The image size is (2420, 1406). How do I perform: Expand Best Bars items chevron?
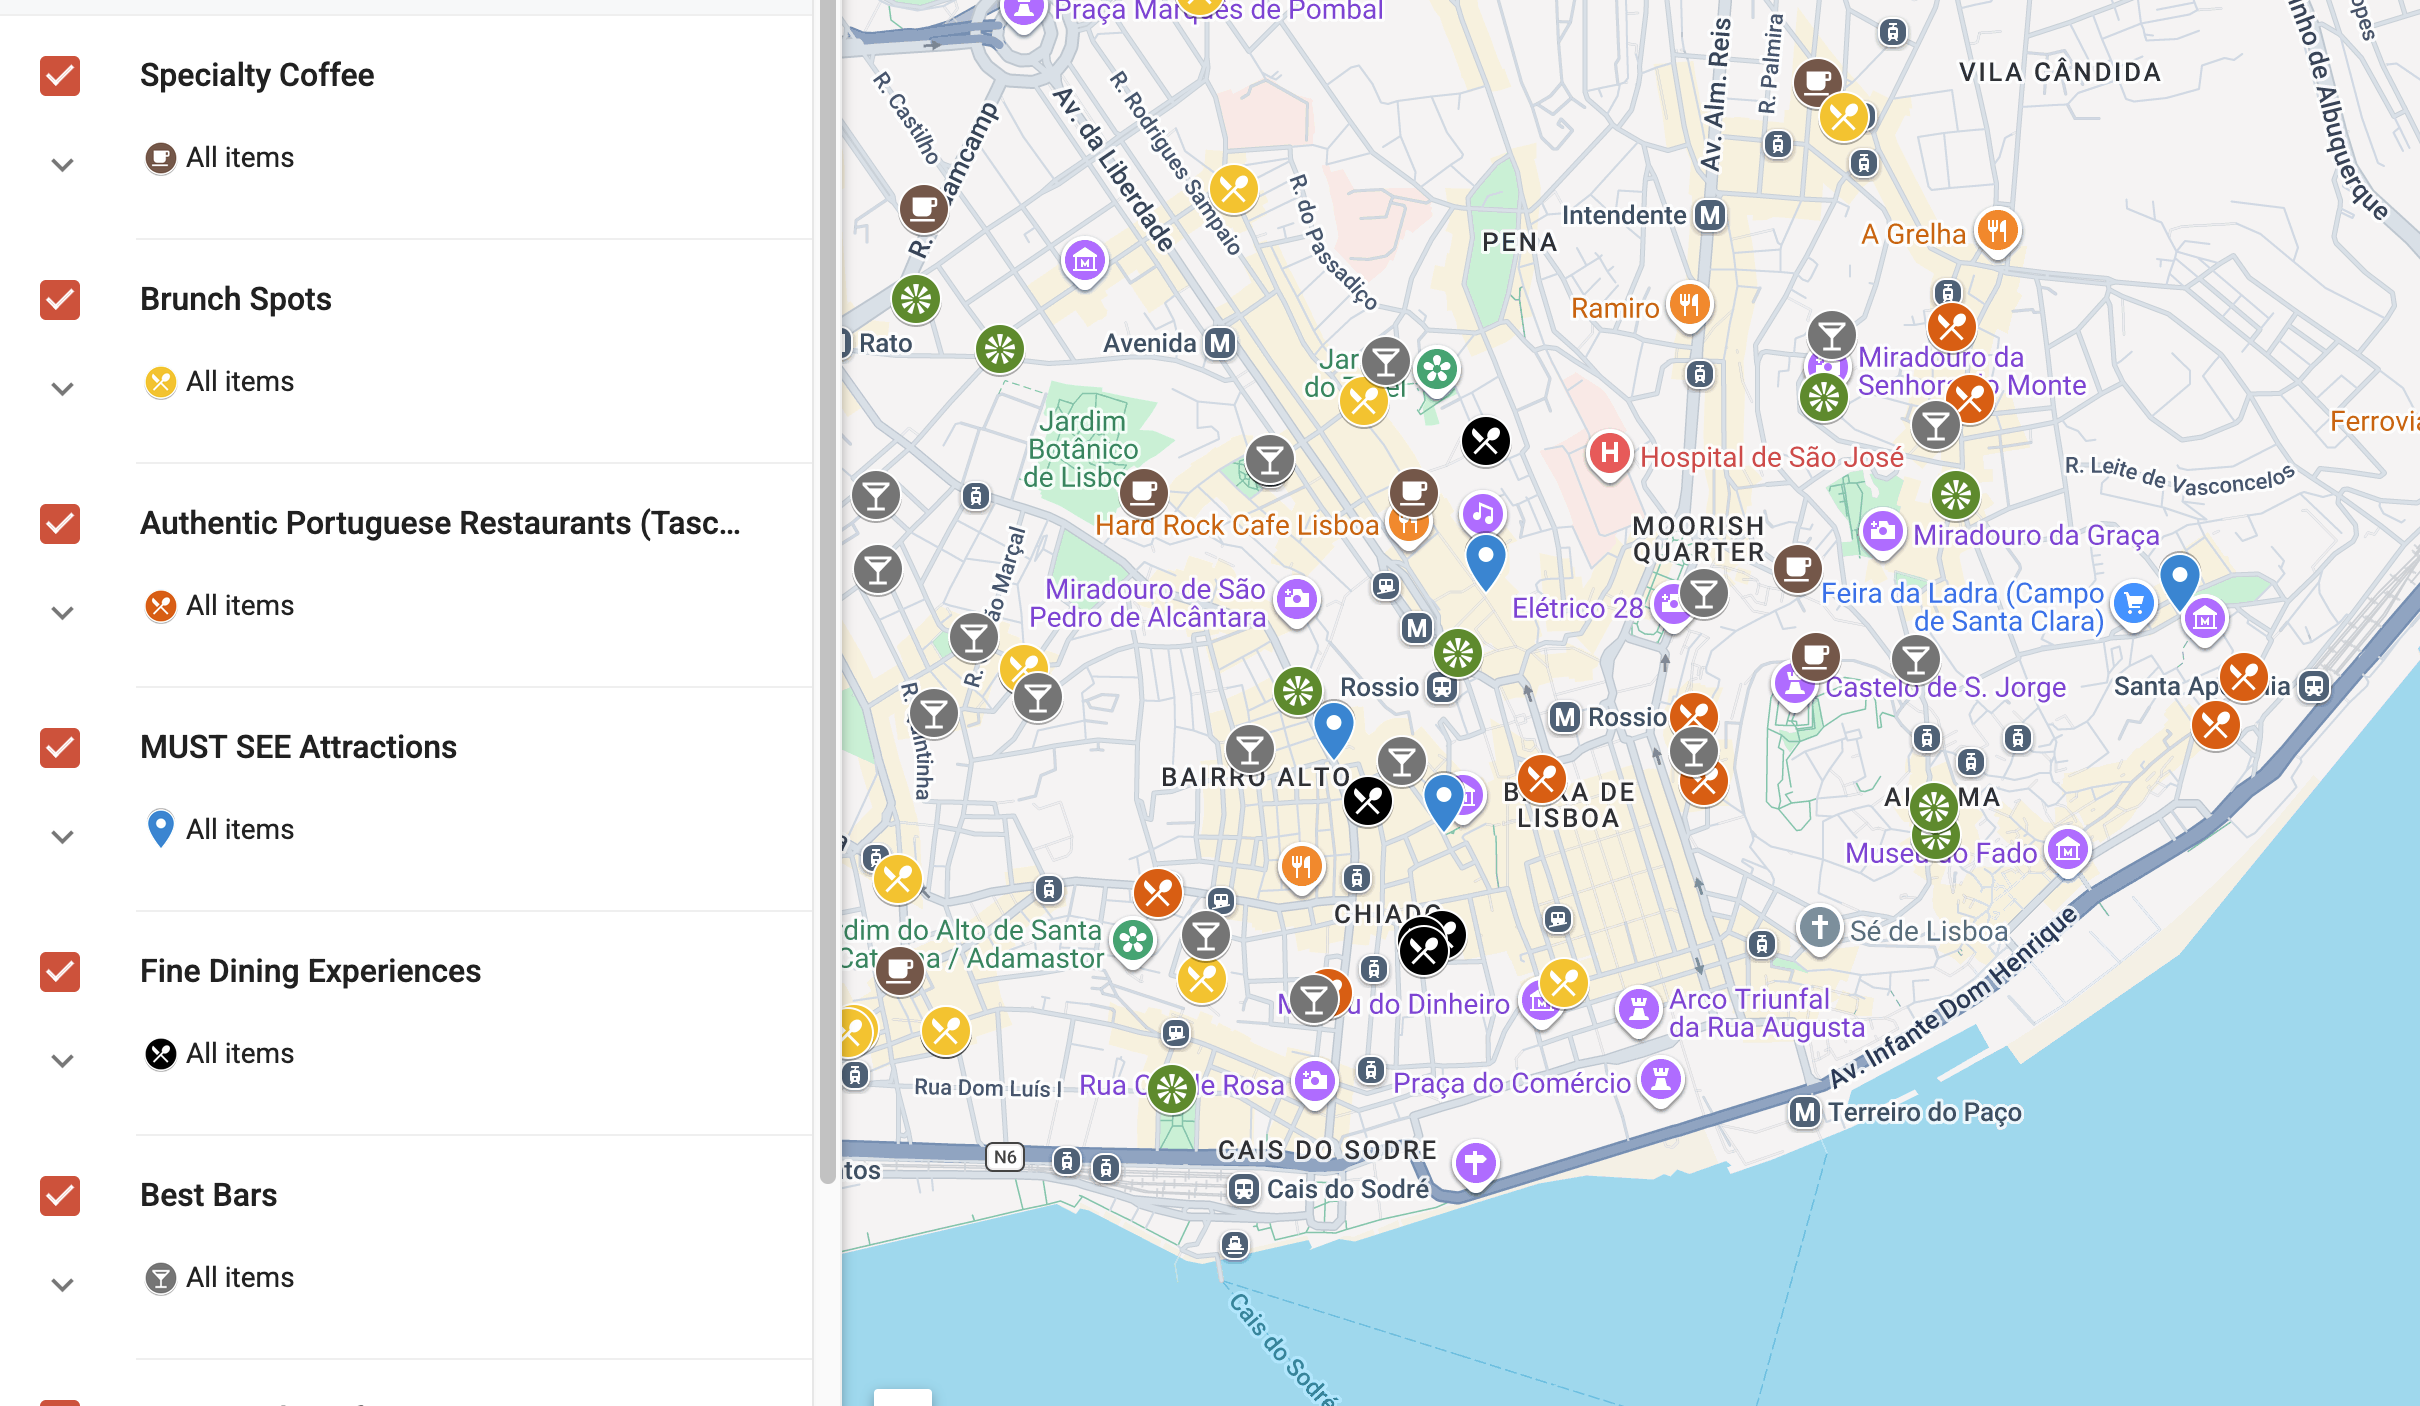click(62, 1285)
